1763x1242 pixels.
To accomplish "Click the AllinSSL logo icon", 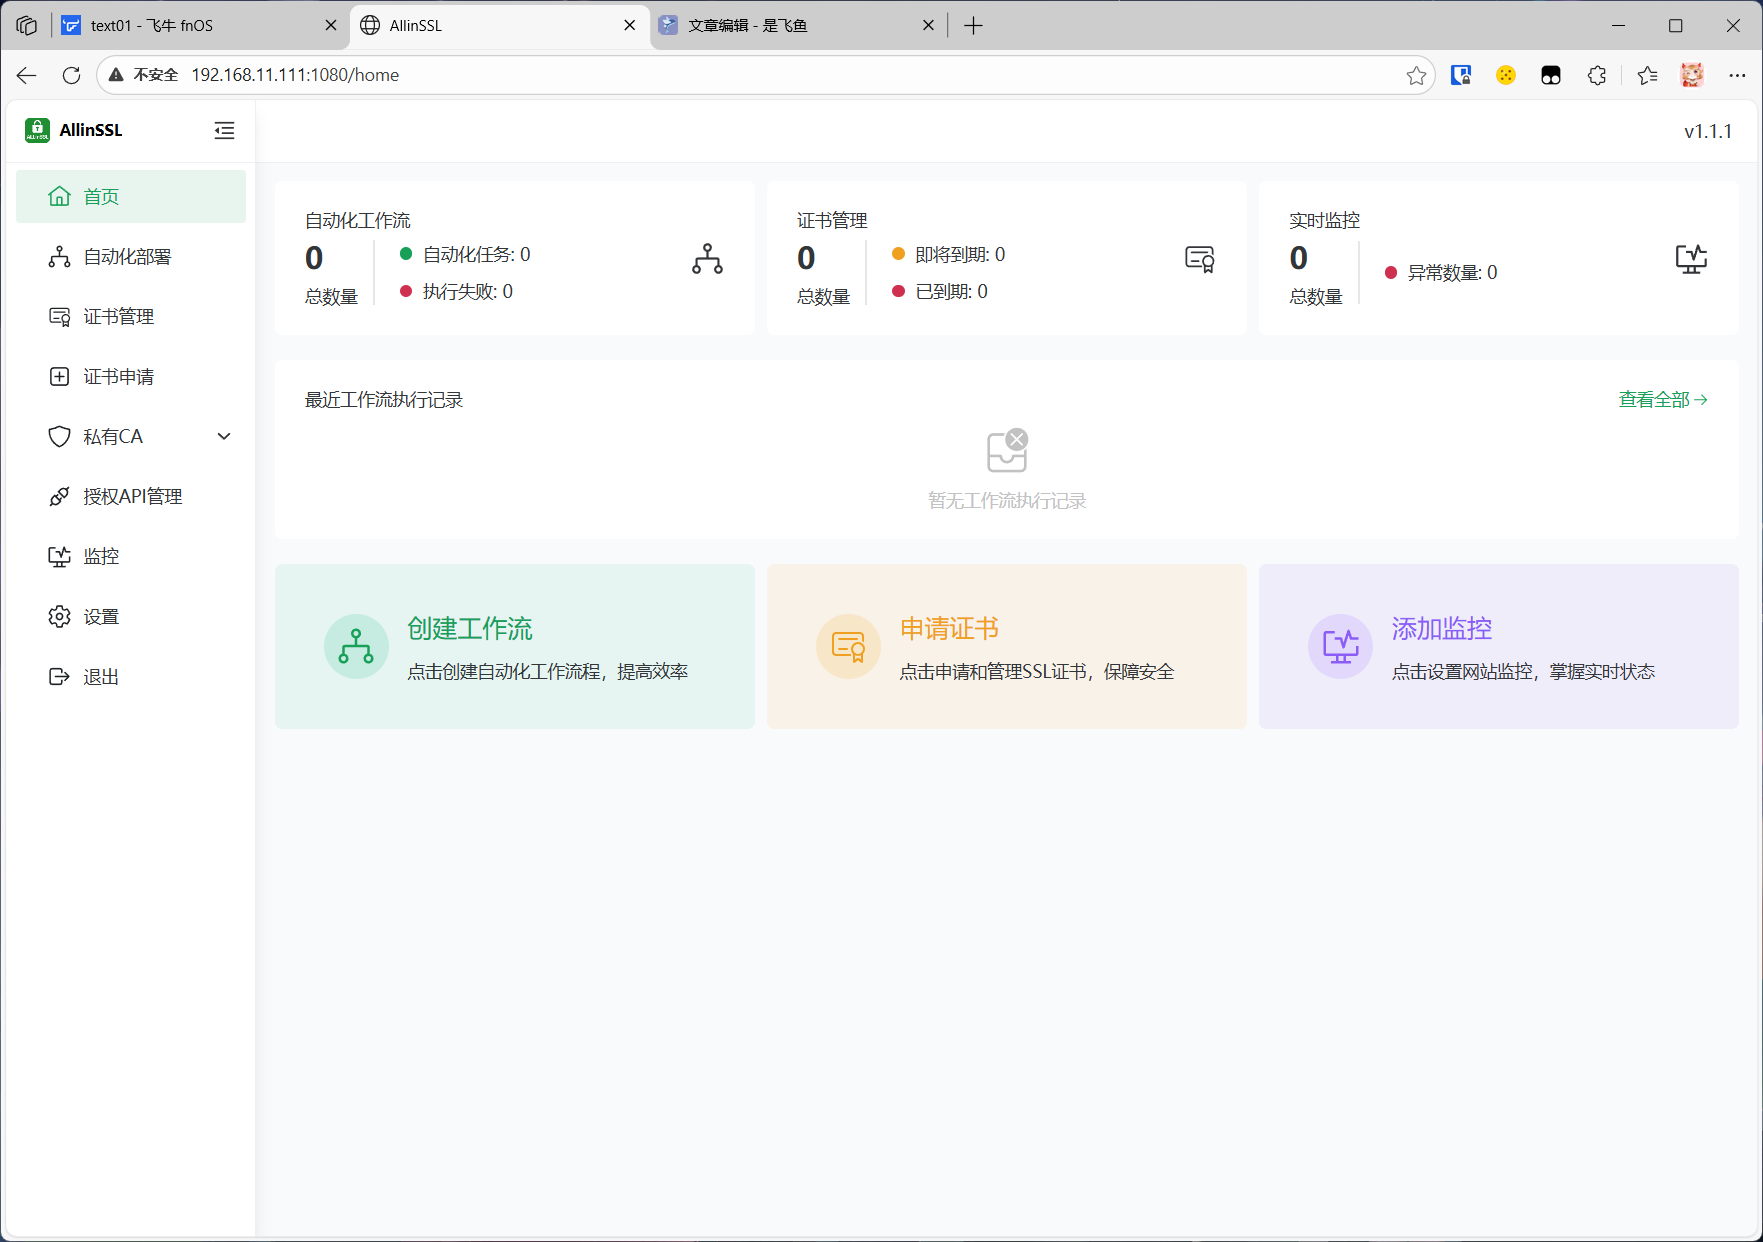I will 38,130.
